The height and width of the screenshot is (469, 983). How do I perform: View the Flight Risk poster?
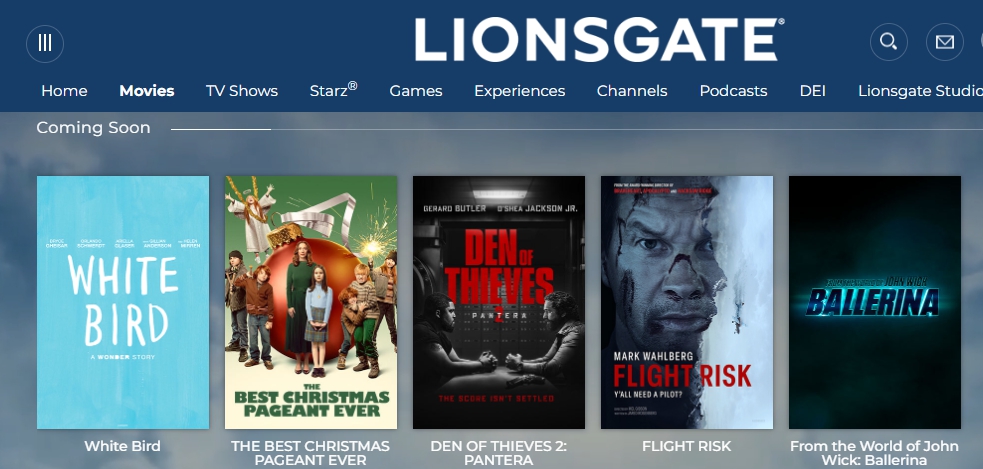687,302
